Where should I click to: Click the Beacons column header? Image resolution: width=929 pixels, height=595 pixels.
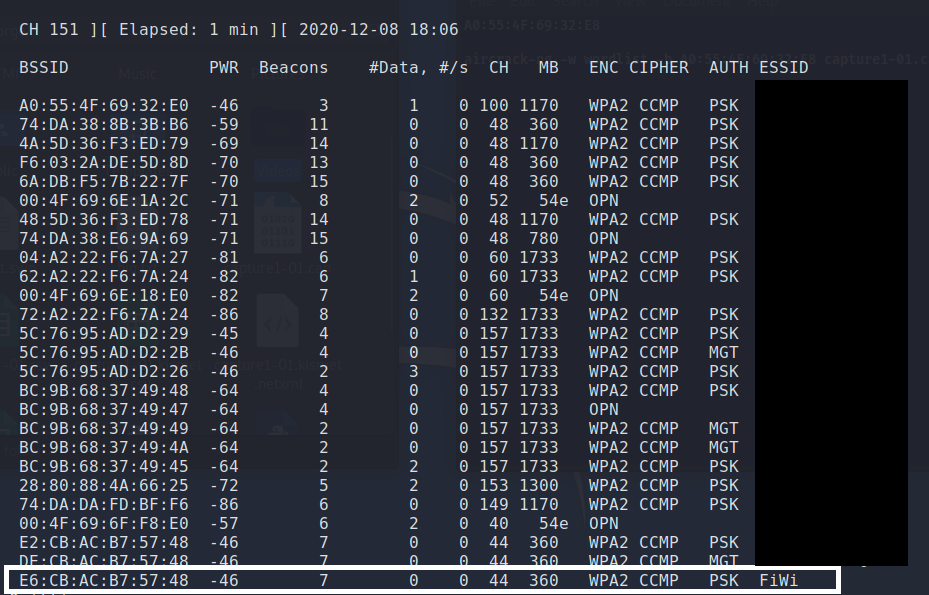click(293, 68)
